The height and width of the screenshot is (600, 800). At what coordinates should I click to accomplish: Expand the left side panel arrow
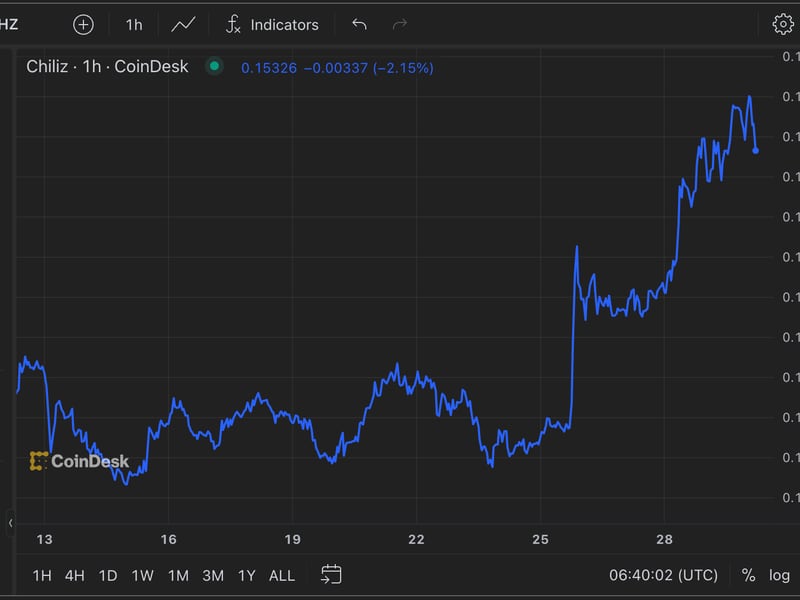pyautogui.click(x=11, y=523)
